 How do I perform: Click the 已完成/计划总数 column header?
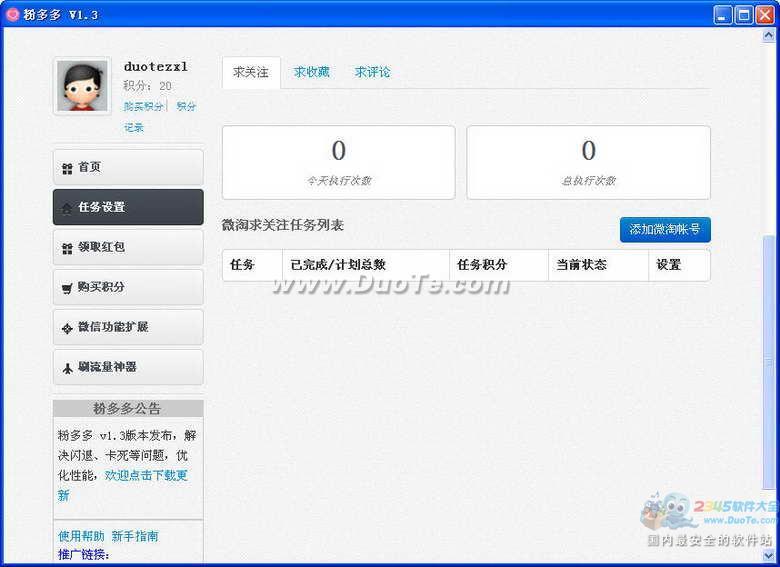[x=338, y=265]
